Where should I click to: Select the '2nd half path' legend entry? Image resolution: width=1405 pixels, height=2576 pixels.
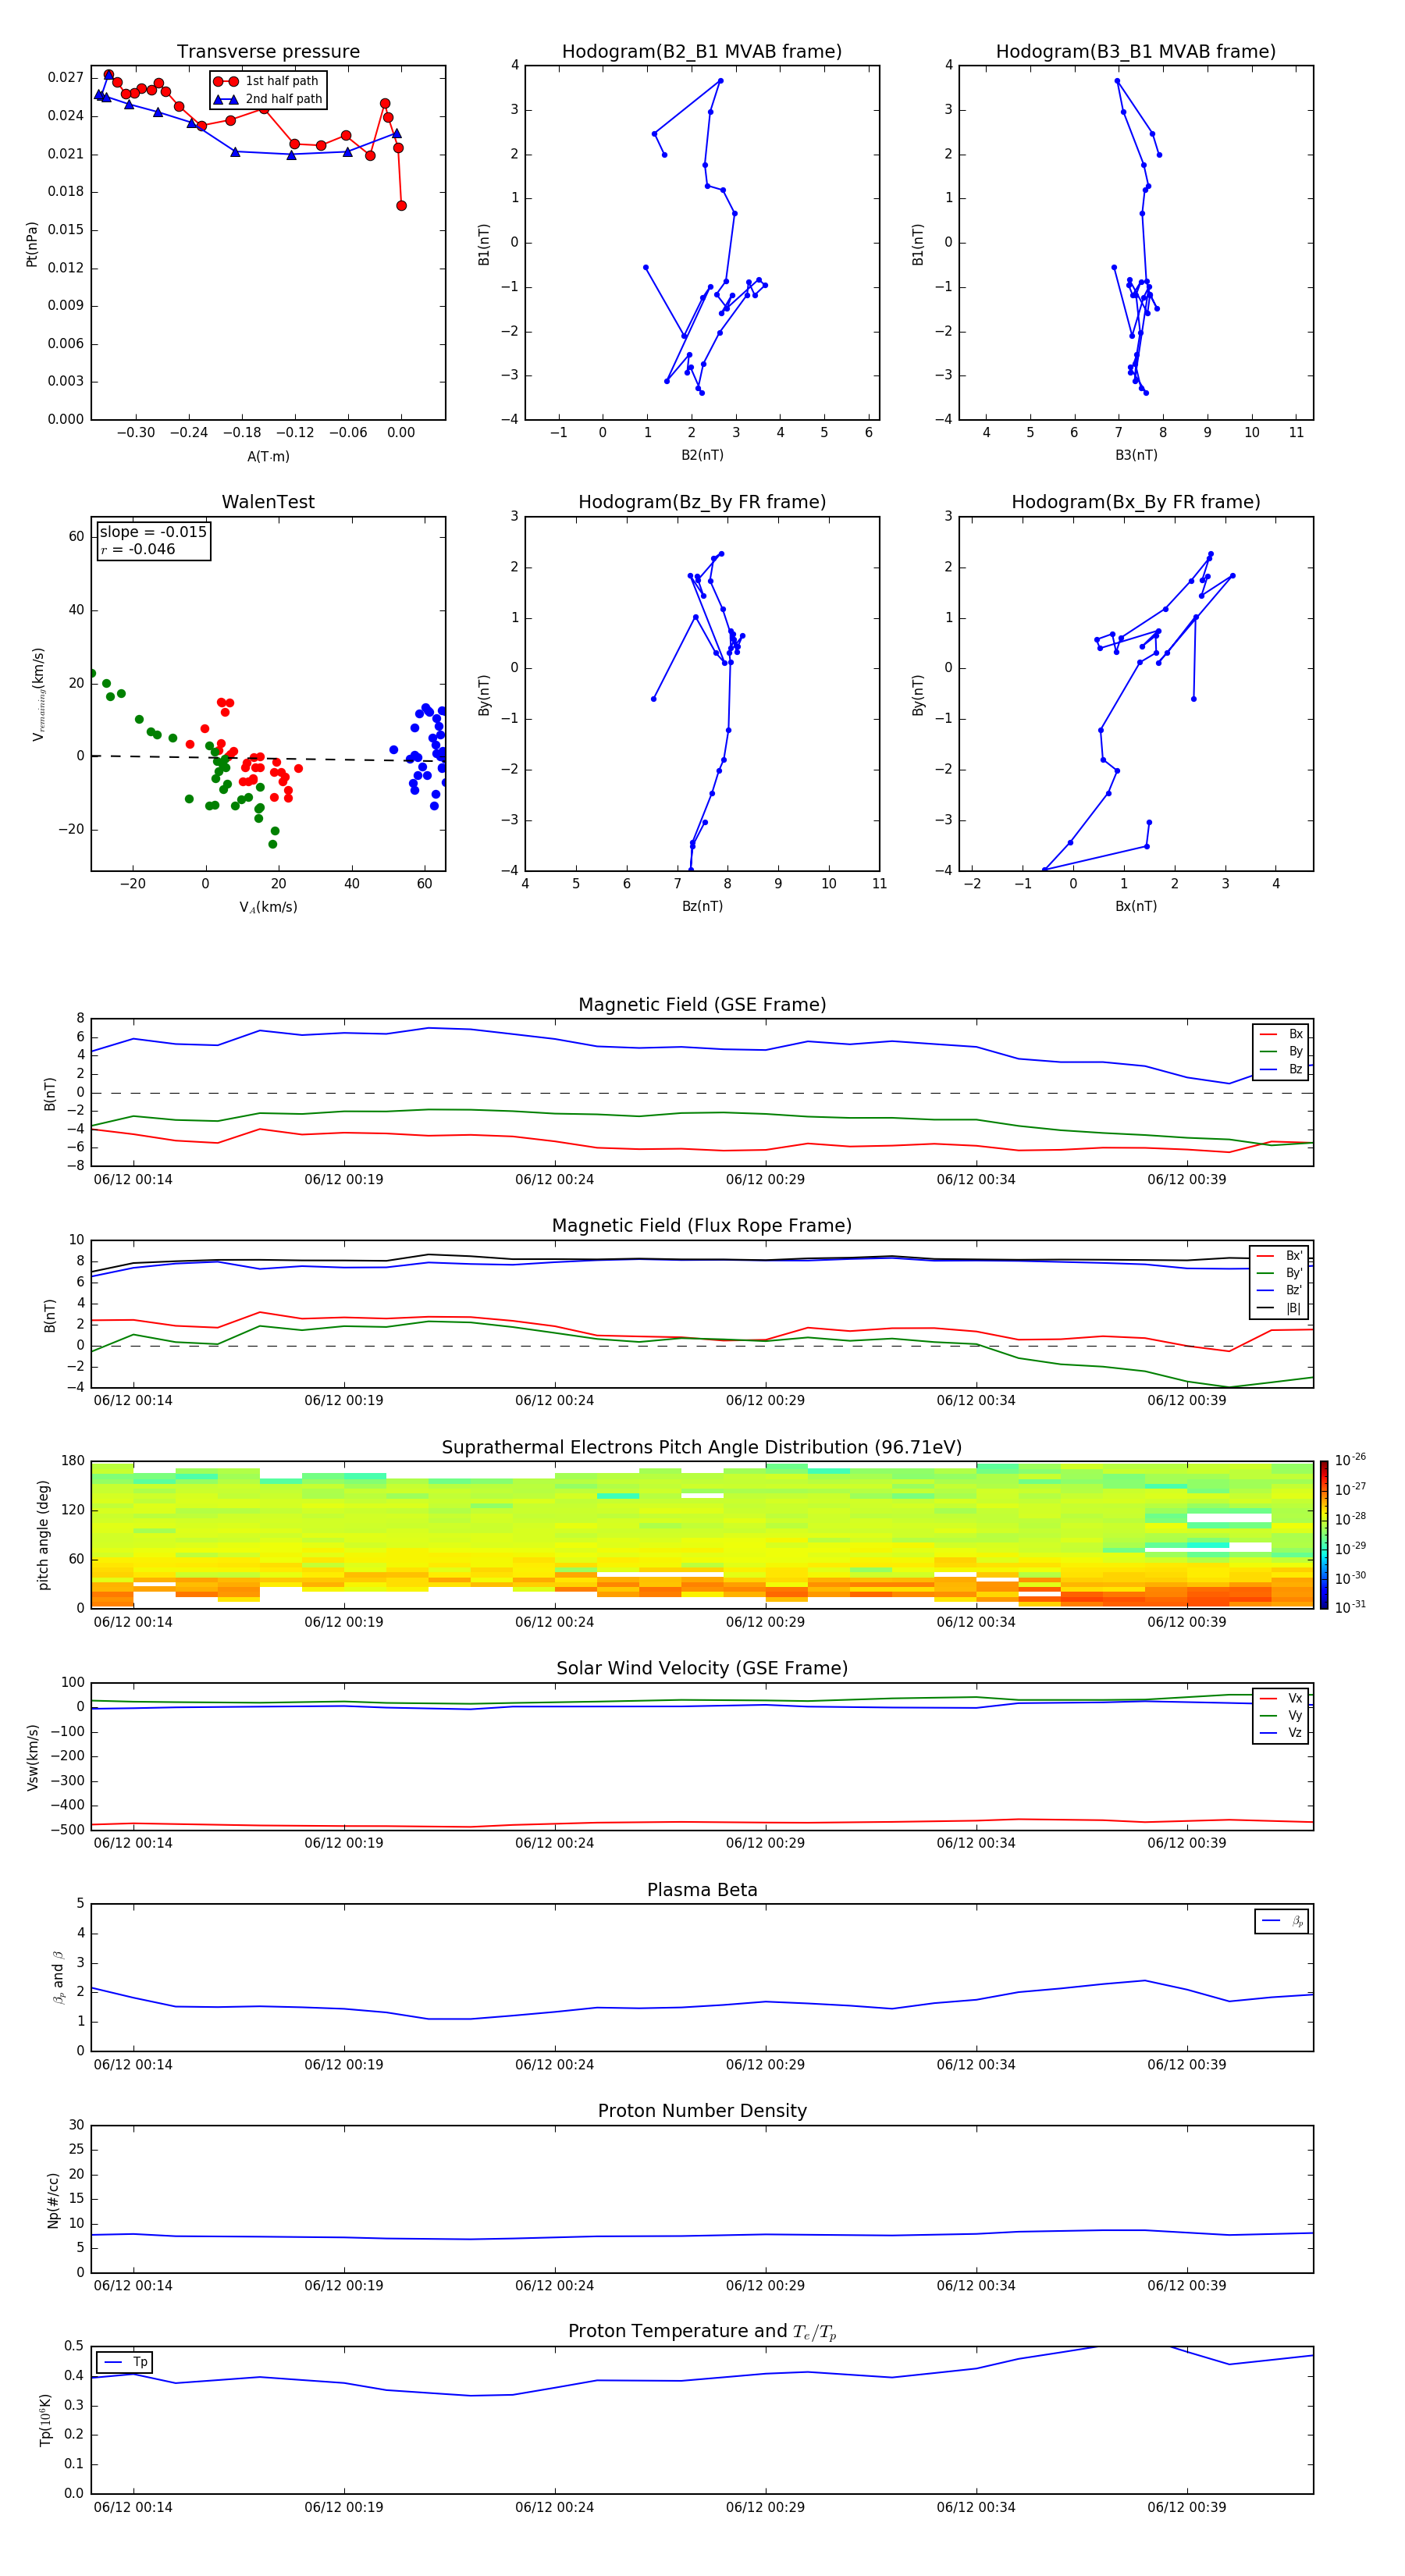(x=267, y=99)
